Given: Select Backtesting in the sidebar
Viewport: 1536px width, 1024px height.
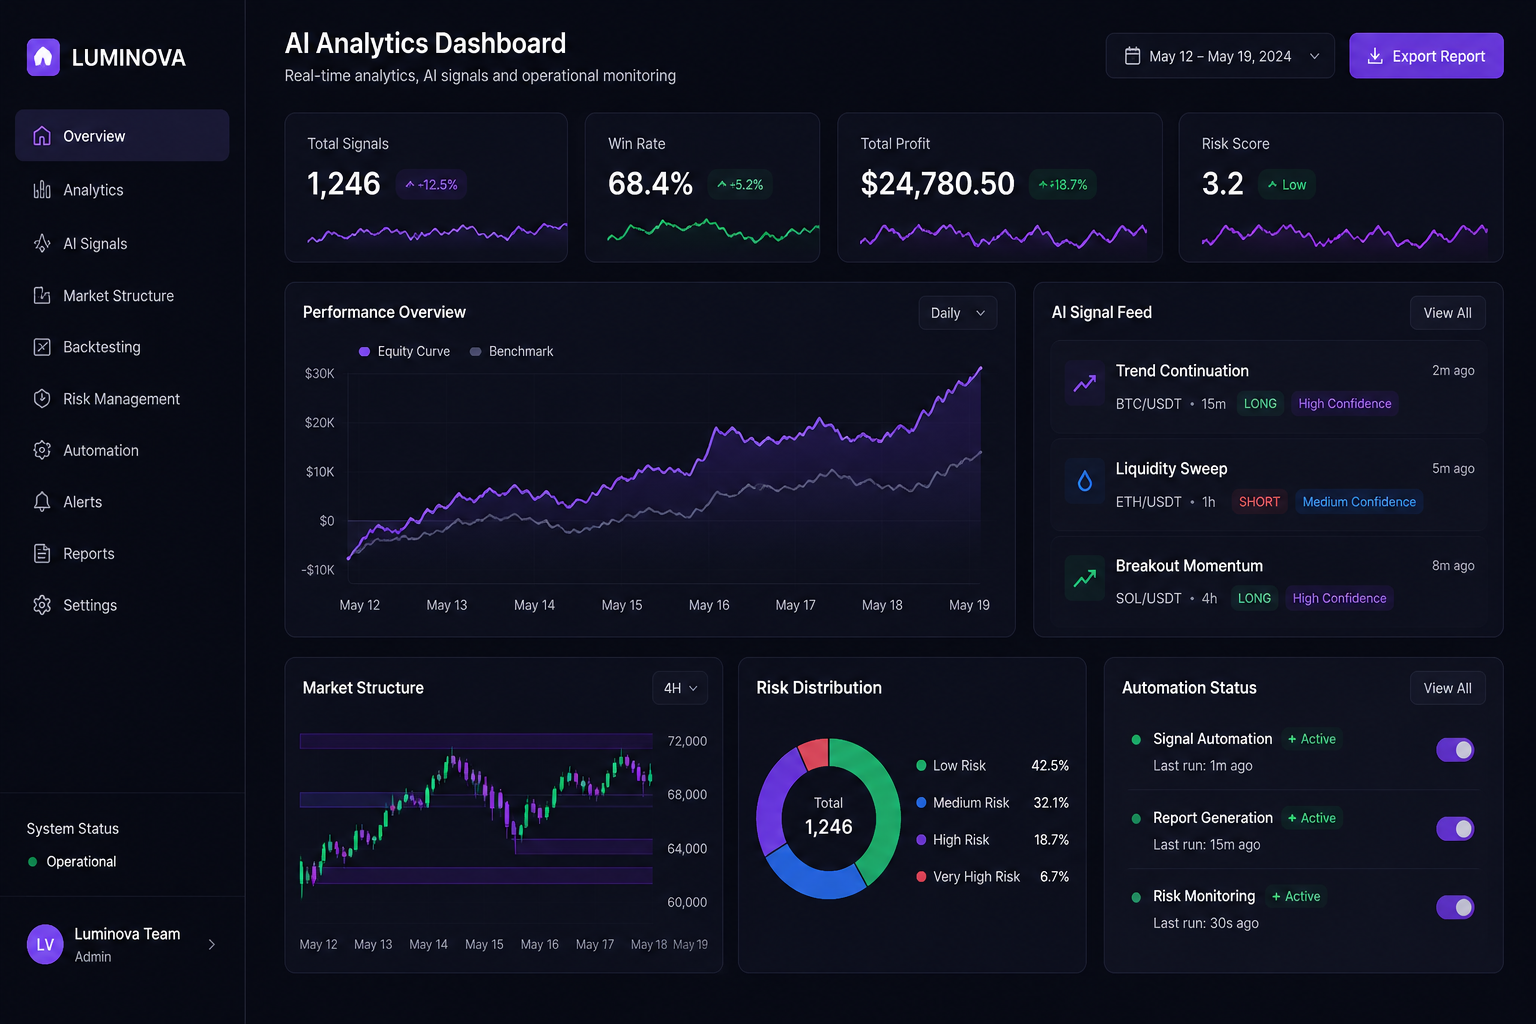Looking at the screenshot, I should tap(122, 347).
